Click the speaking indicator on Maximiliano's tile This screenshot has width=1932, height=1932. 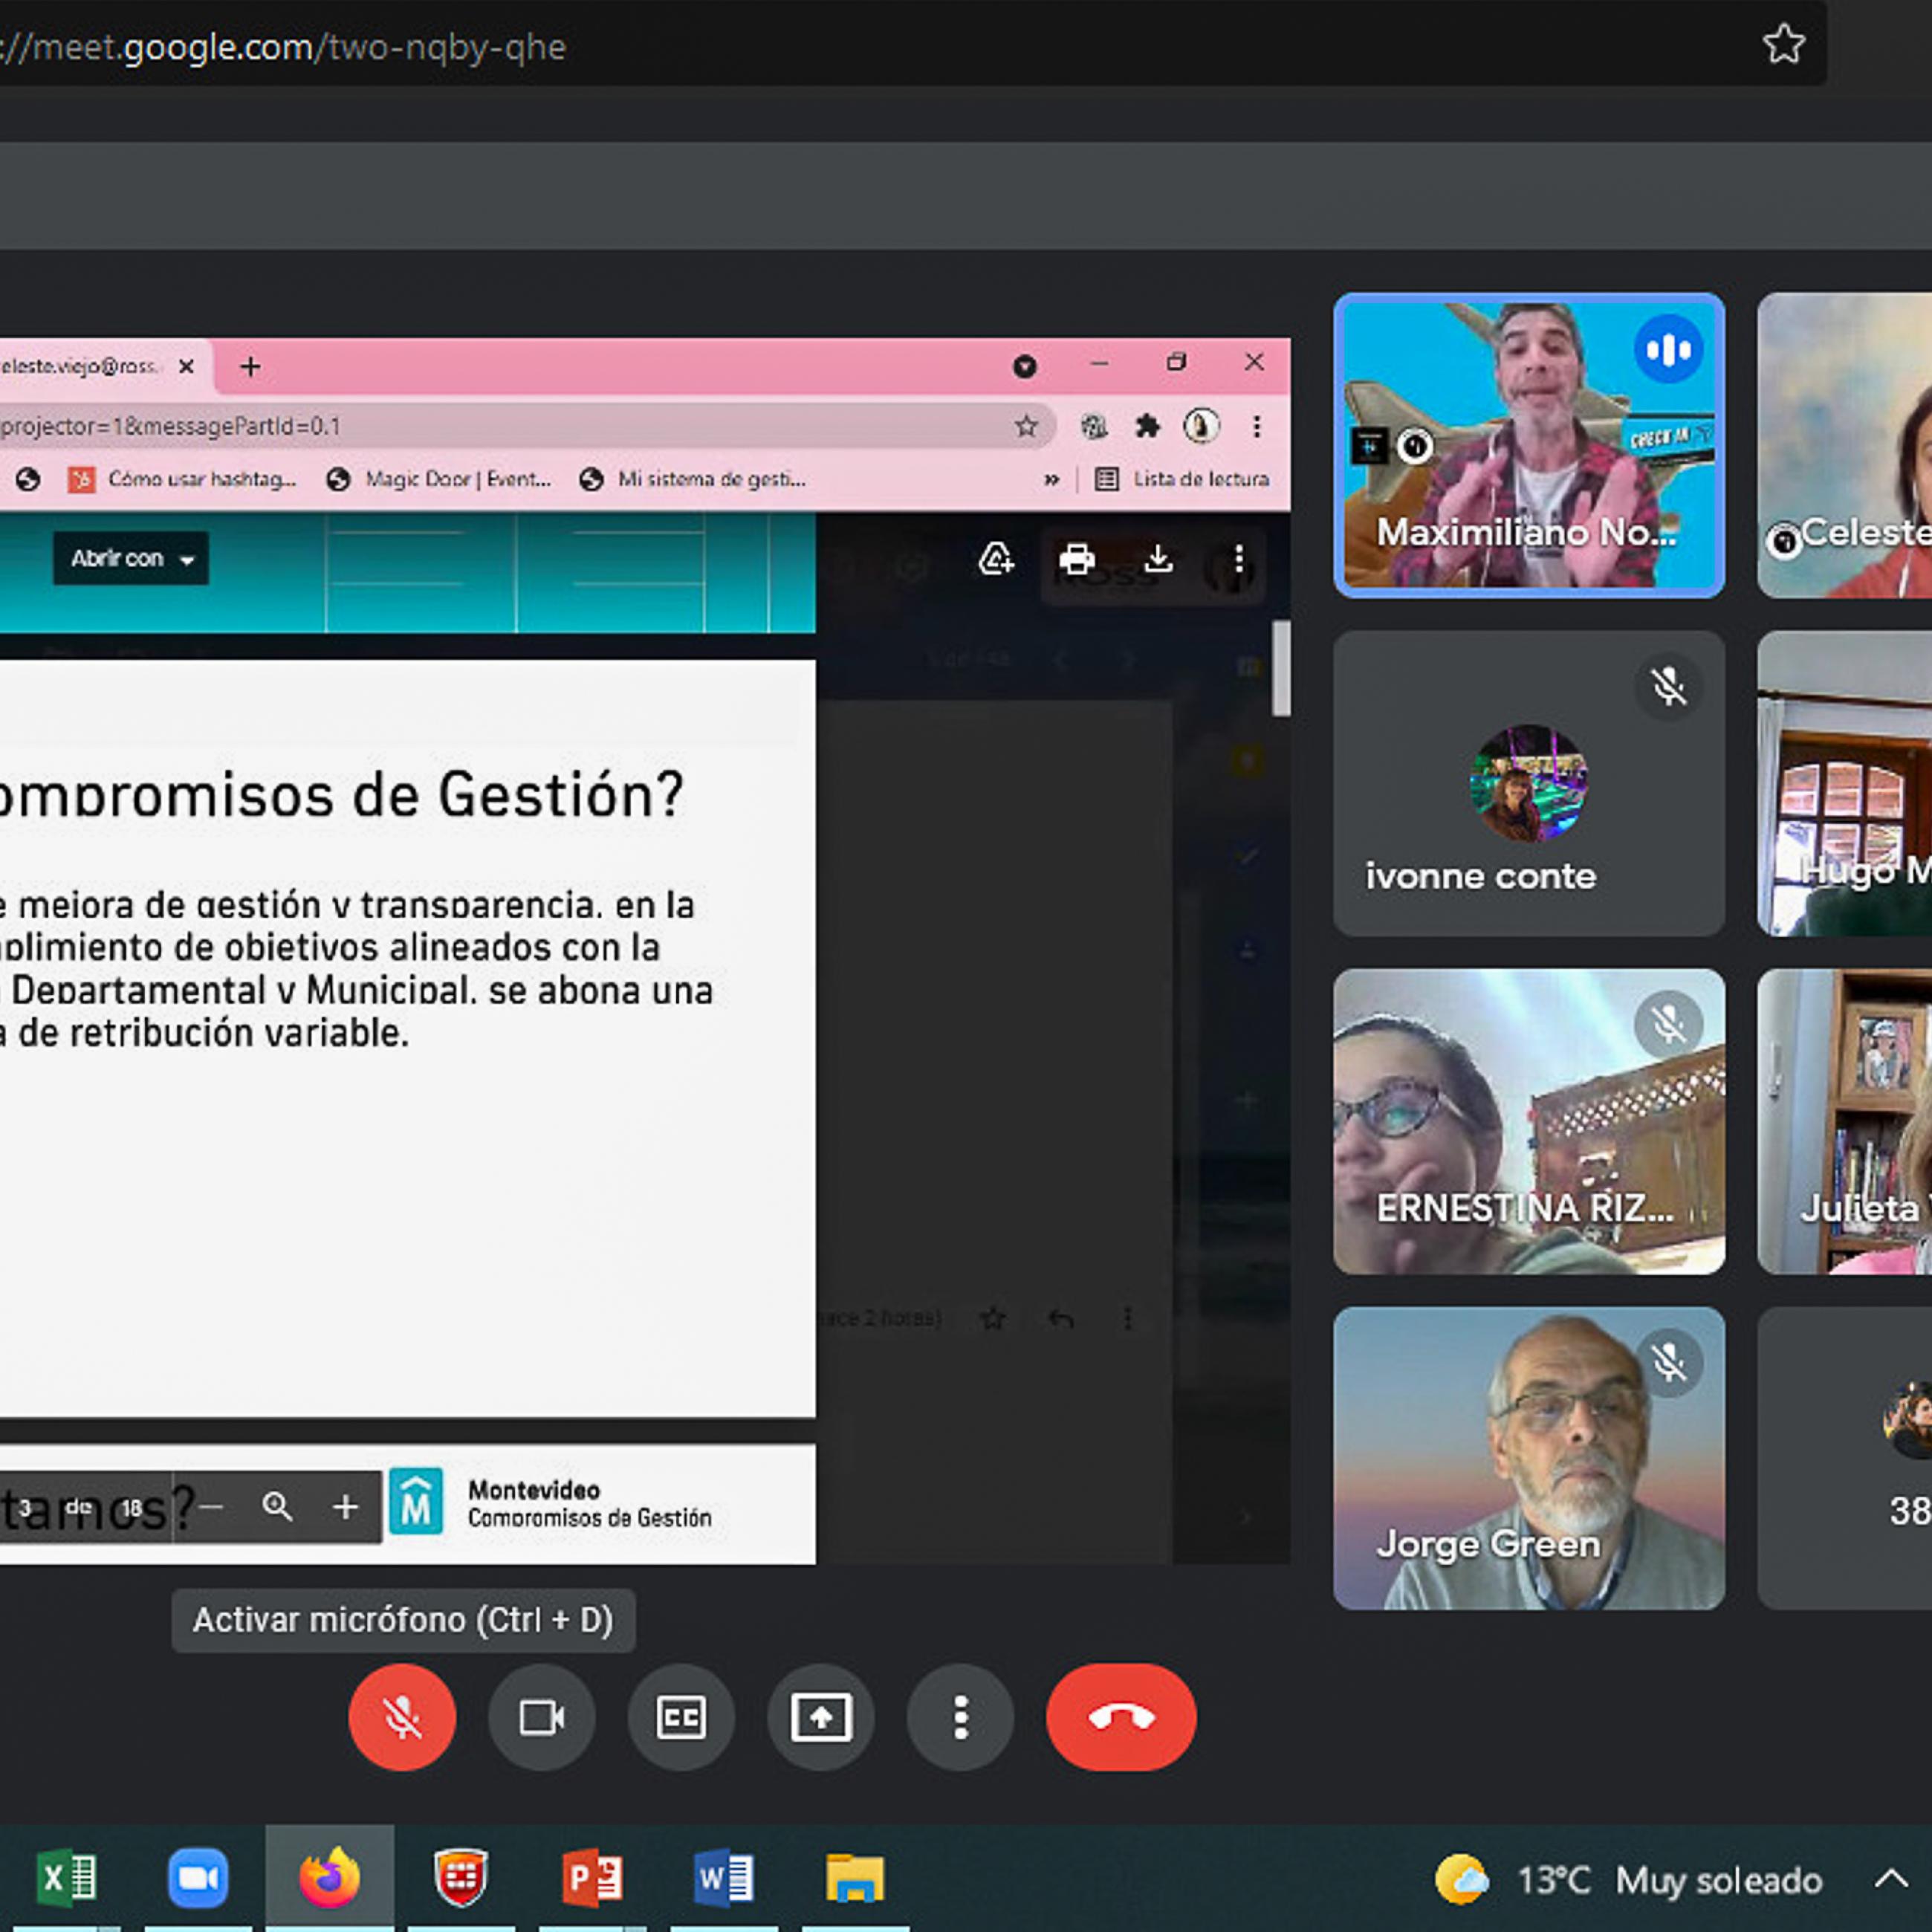pos(1668,349)
